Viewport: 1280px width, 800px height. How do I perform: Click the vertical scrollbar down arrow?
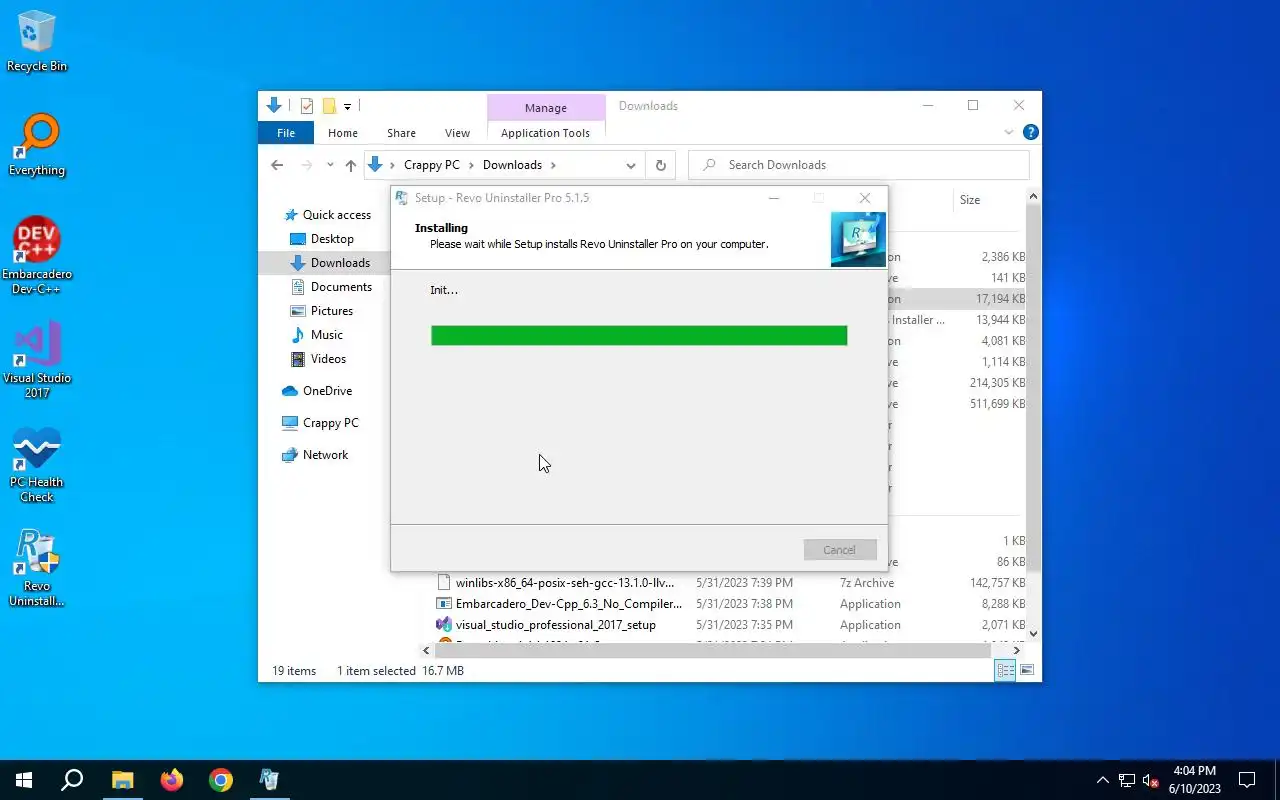click(x=1033, y=633)
